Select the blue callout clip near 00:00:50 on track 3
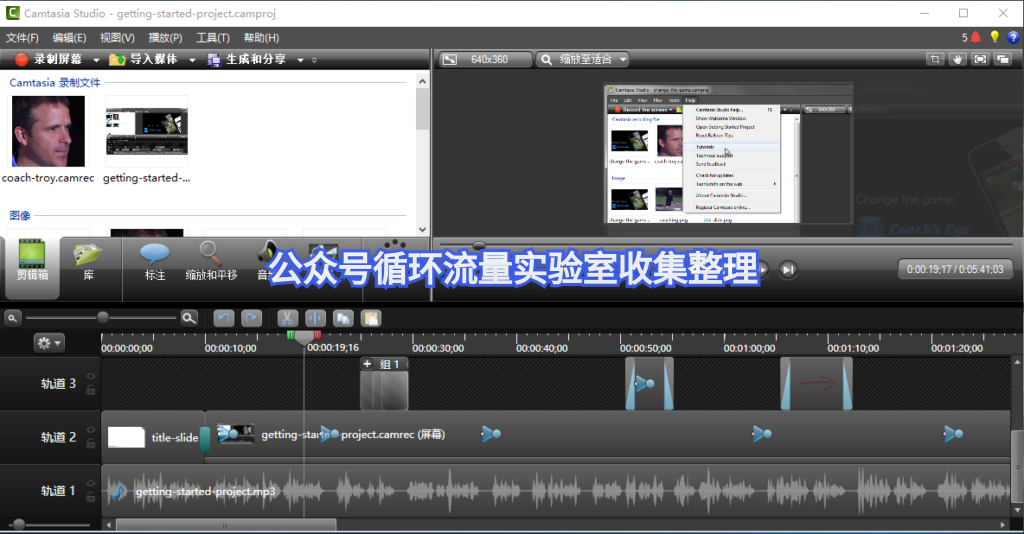 coord(649,384)
